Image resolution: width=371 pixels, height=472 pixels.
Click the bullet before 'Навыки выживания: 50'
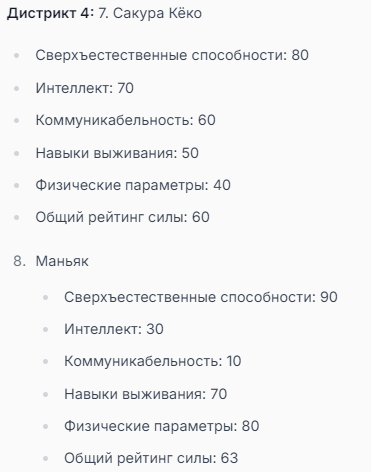tap(17, 153)
